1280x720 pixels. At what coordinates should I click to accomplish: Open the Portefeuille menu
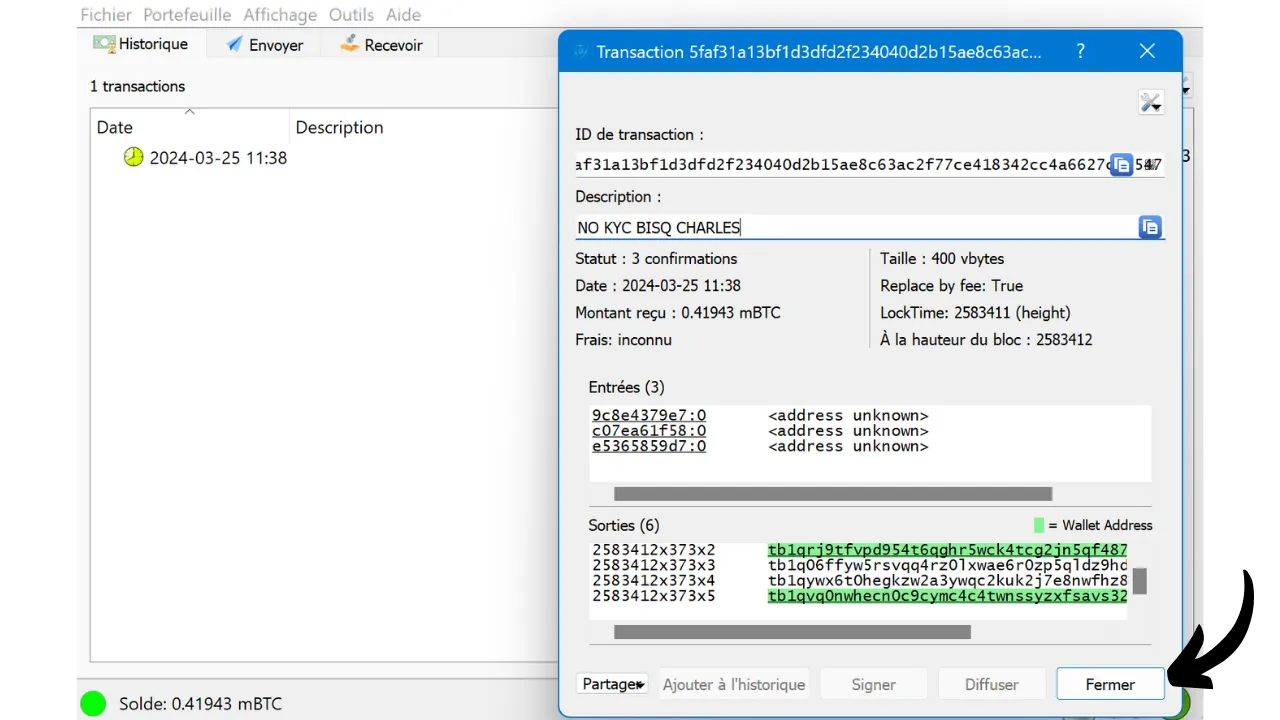pyautogui.click(x=187, y=15)
